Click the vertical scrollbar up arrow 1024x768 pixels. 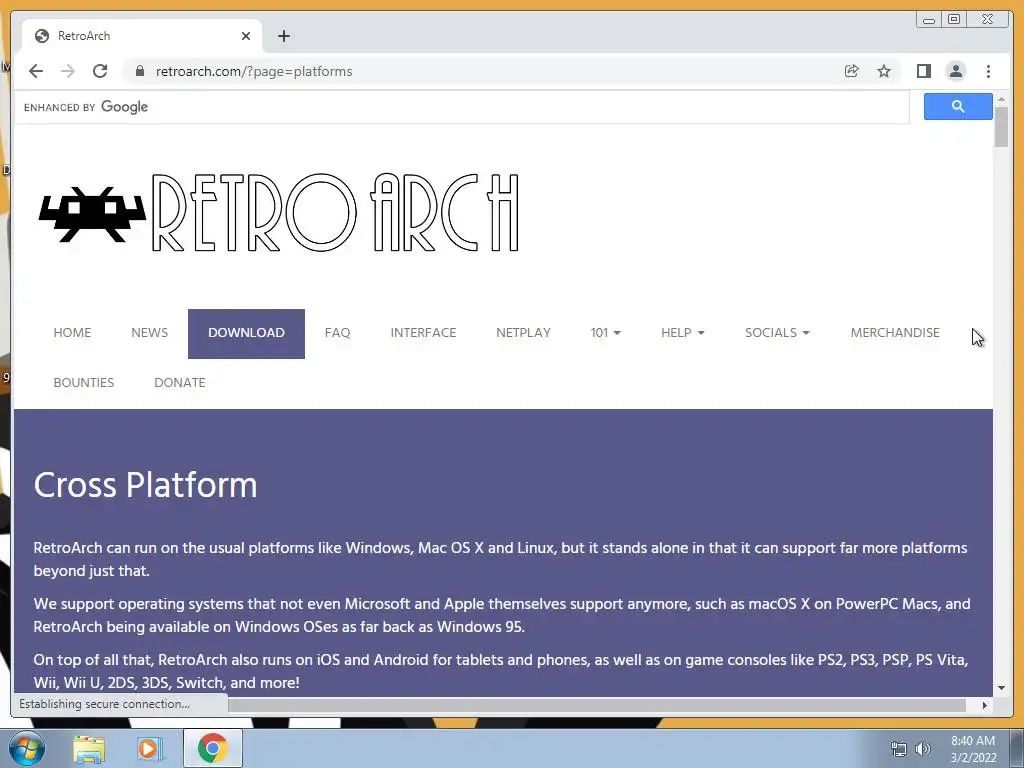[1001, 100]
